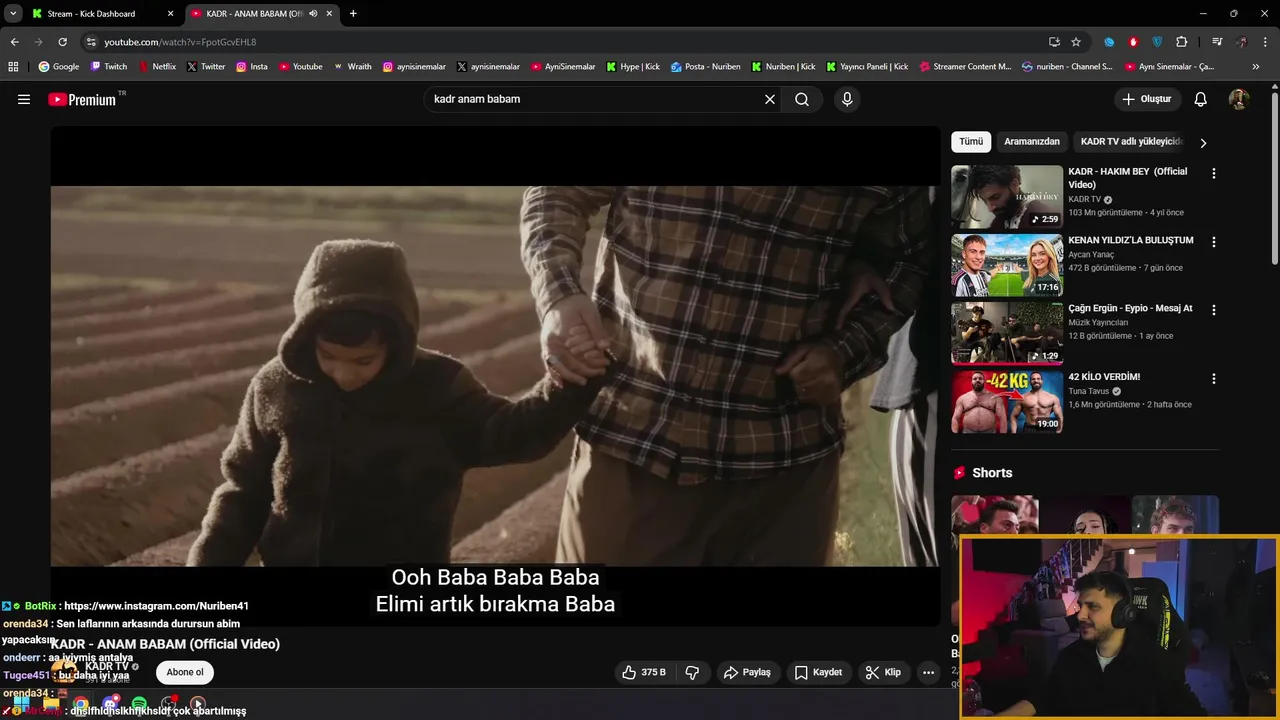Open a new browser tab
Image resolution: width=1280 pixels, height=720 pixels.
click(353, 14)
